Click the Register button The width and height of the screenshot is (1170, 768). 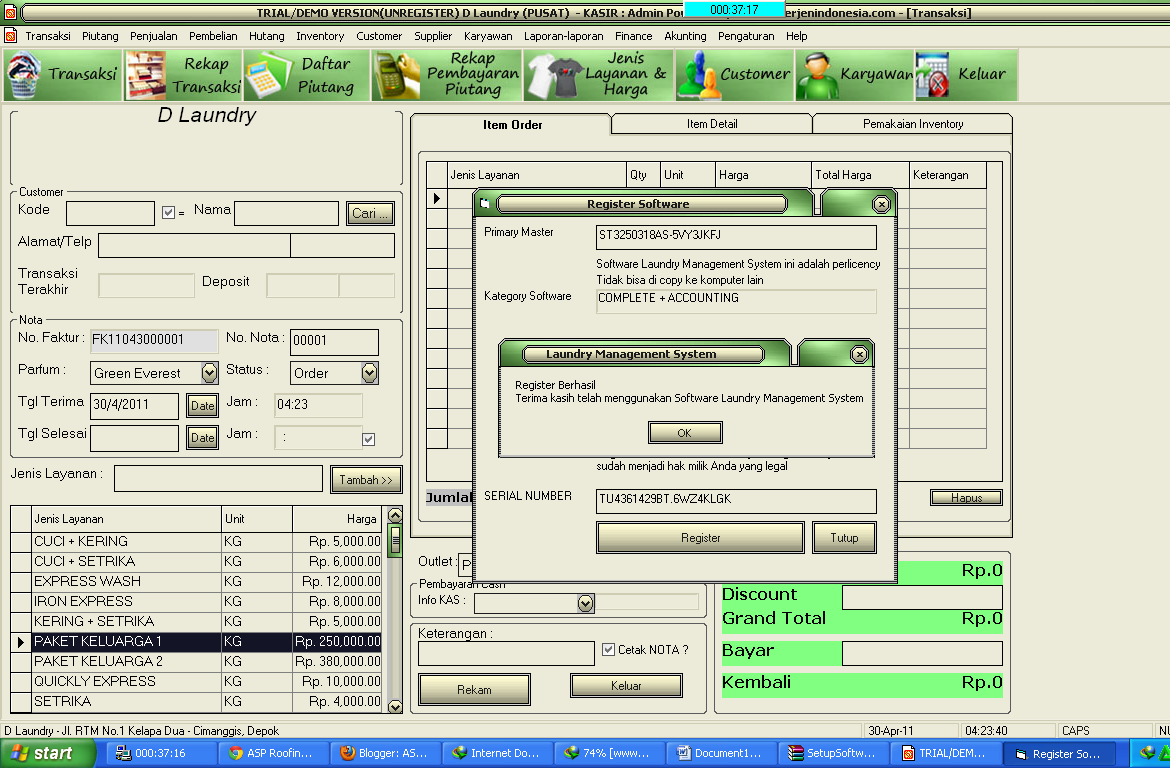pos(700,537)
